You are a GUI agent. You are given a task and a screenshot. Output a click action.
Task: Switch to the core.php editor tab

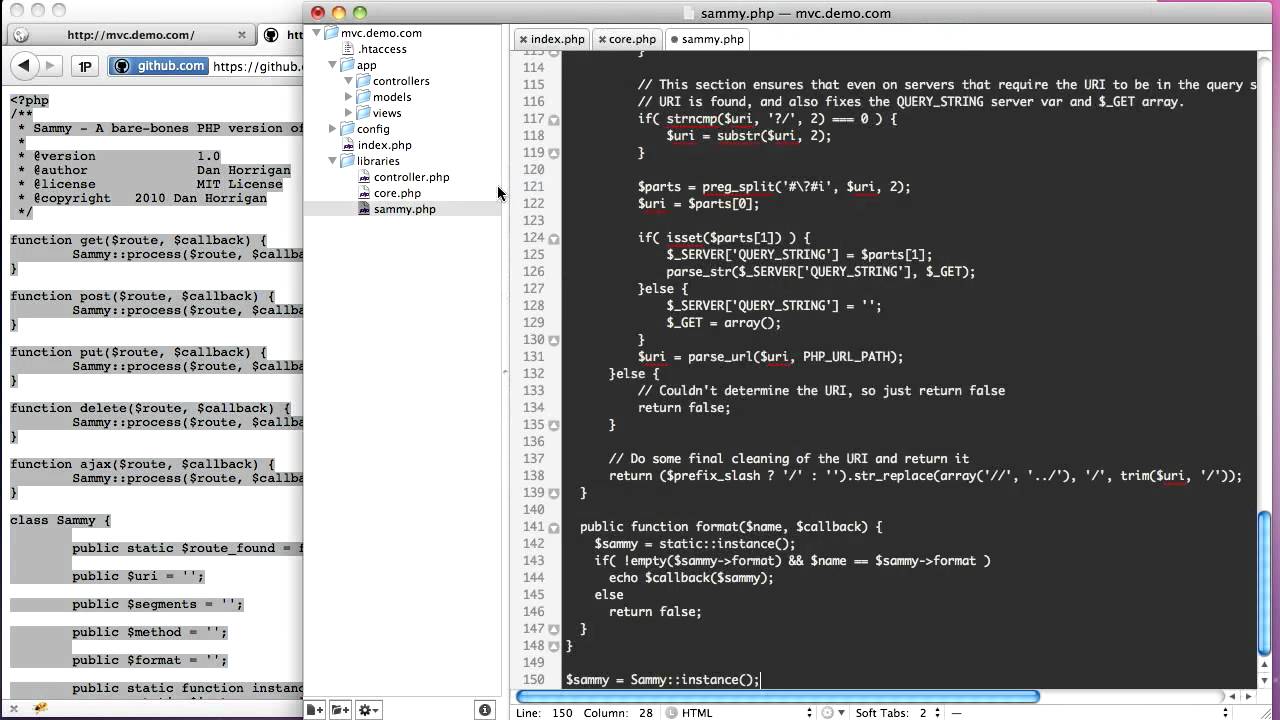pyautogui.click(x=632, y=39)
